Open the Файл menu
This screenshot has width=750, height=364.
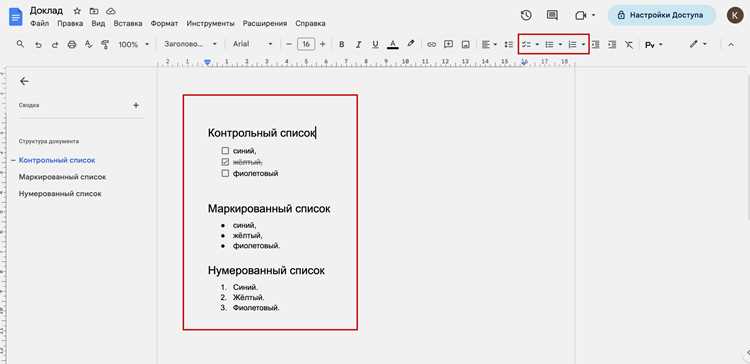click(x=39, y=23)
